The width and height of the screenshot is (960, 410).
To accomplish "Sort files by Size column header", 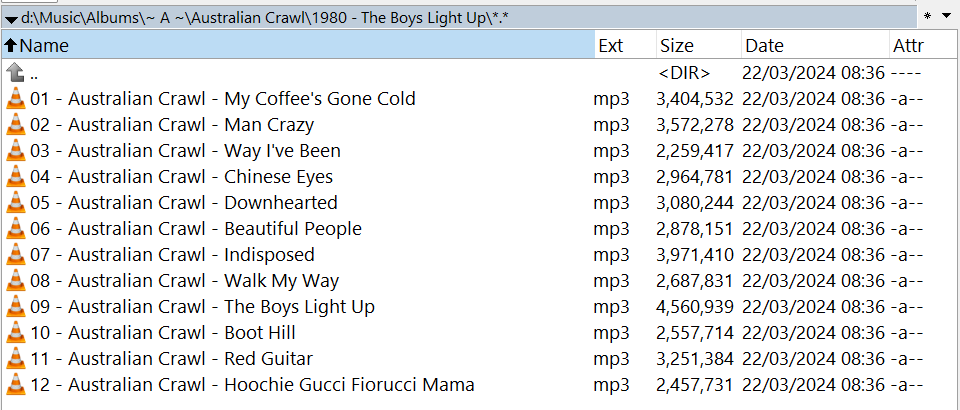I will click(699, 46).
